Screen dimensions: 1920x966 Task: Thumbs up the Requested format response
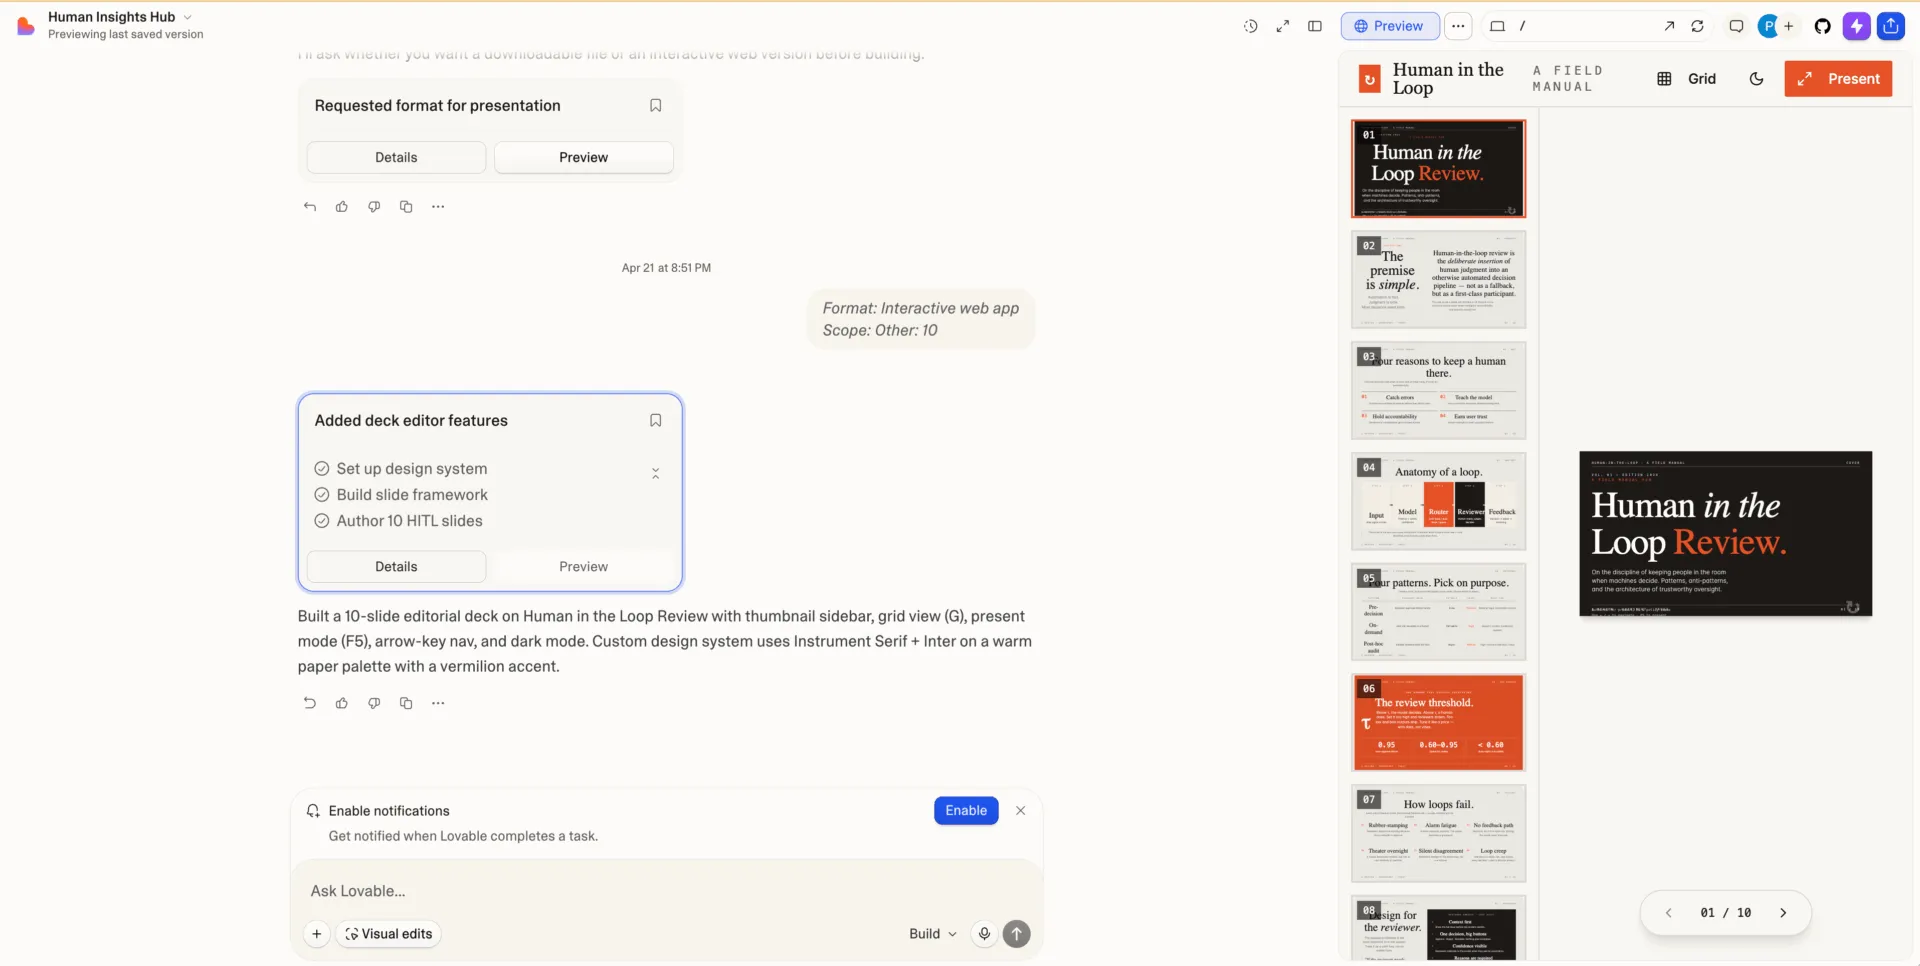tap(342, 206)
